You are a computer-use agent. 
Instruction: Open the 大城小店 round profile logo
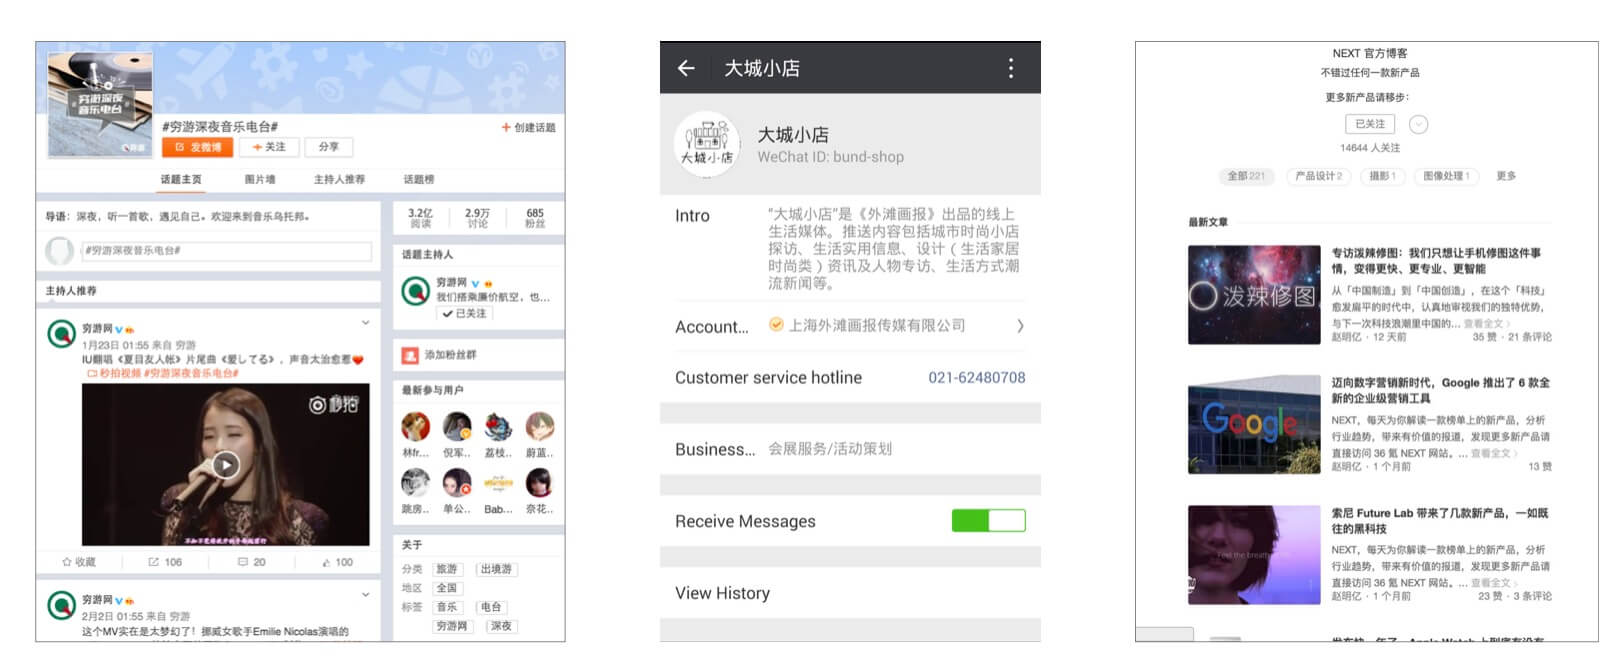(x=707, y=144)
